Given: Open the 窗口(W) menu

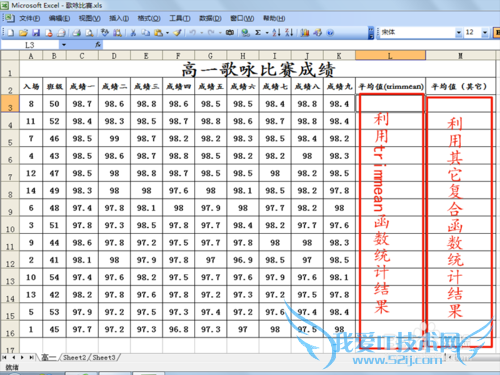Looking at the screenshot, I should [x=242, y=18].
